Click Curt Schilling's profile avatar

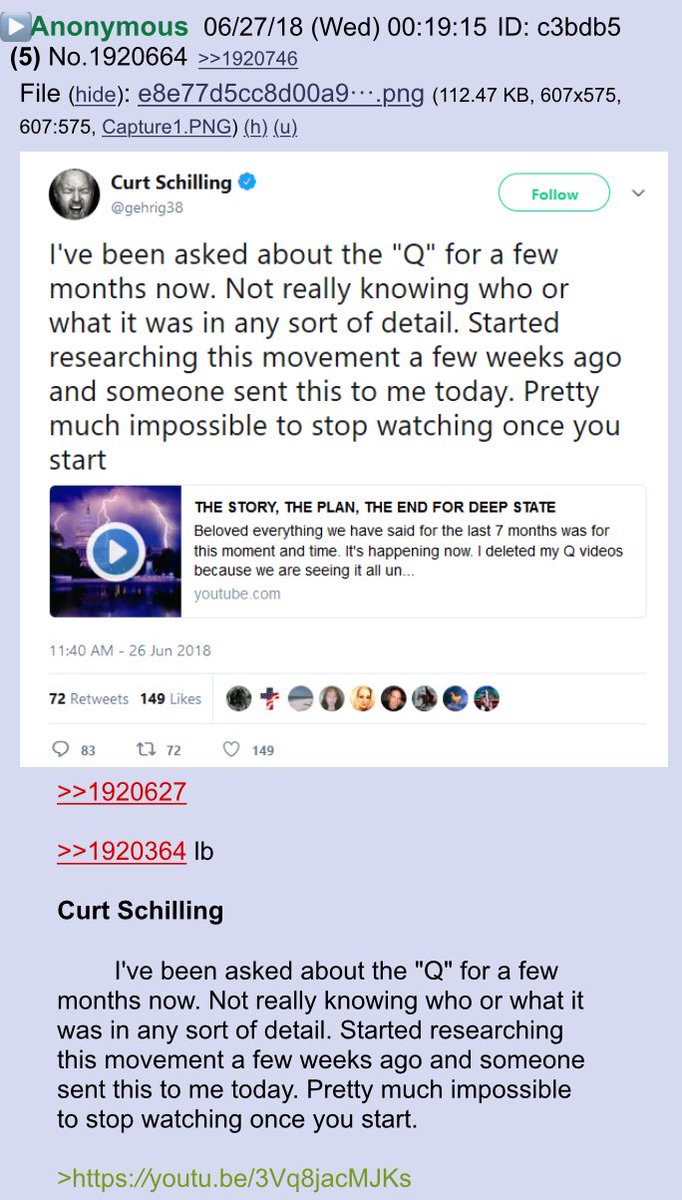point(74,194)
